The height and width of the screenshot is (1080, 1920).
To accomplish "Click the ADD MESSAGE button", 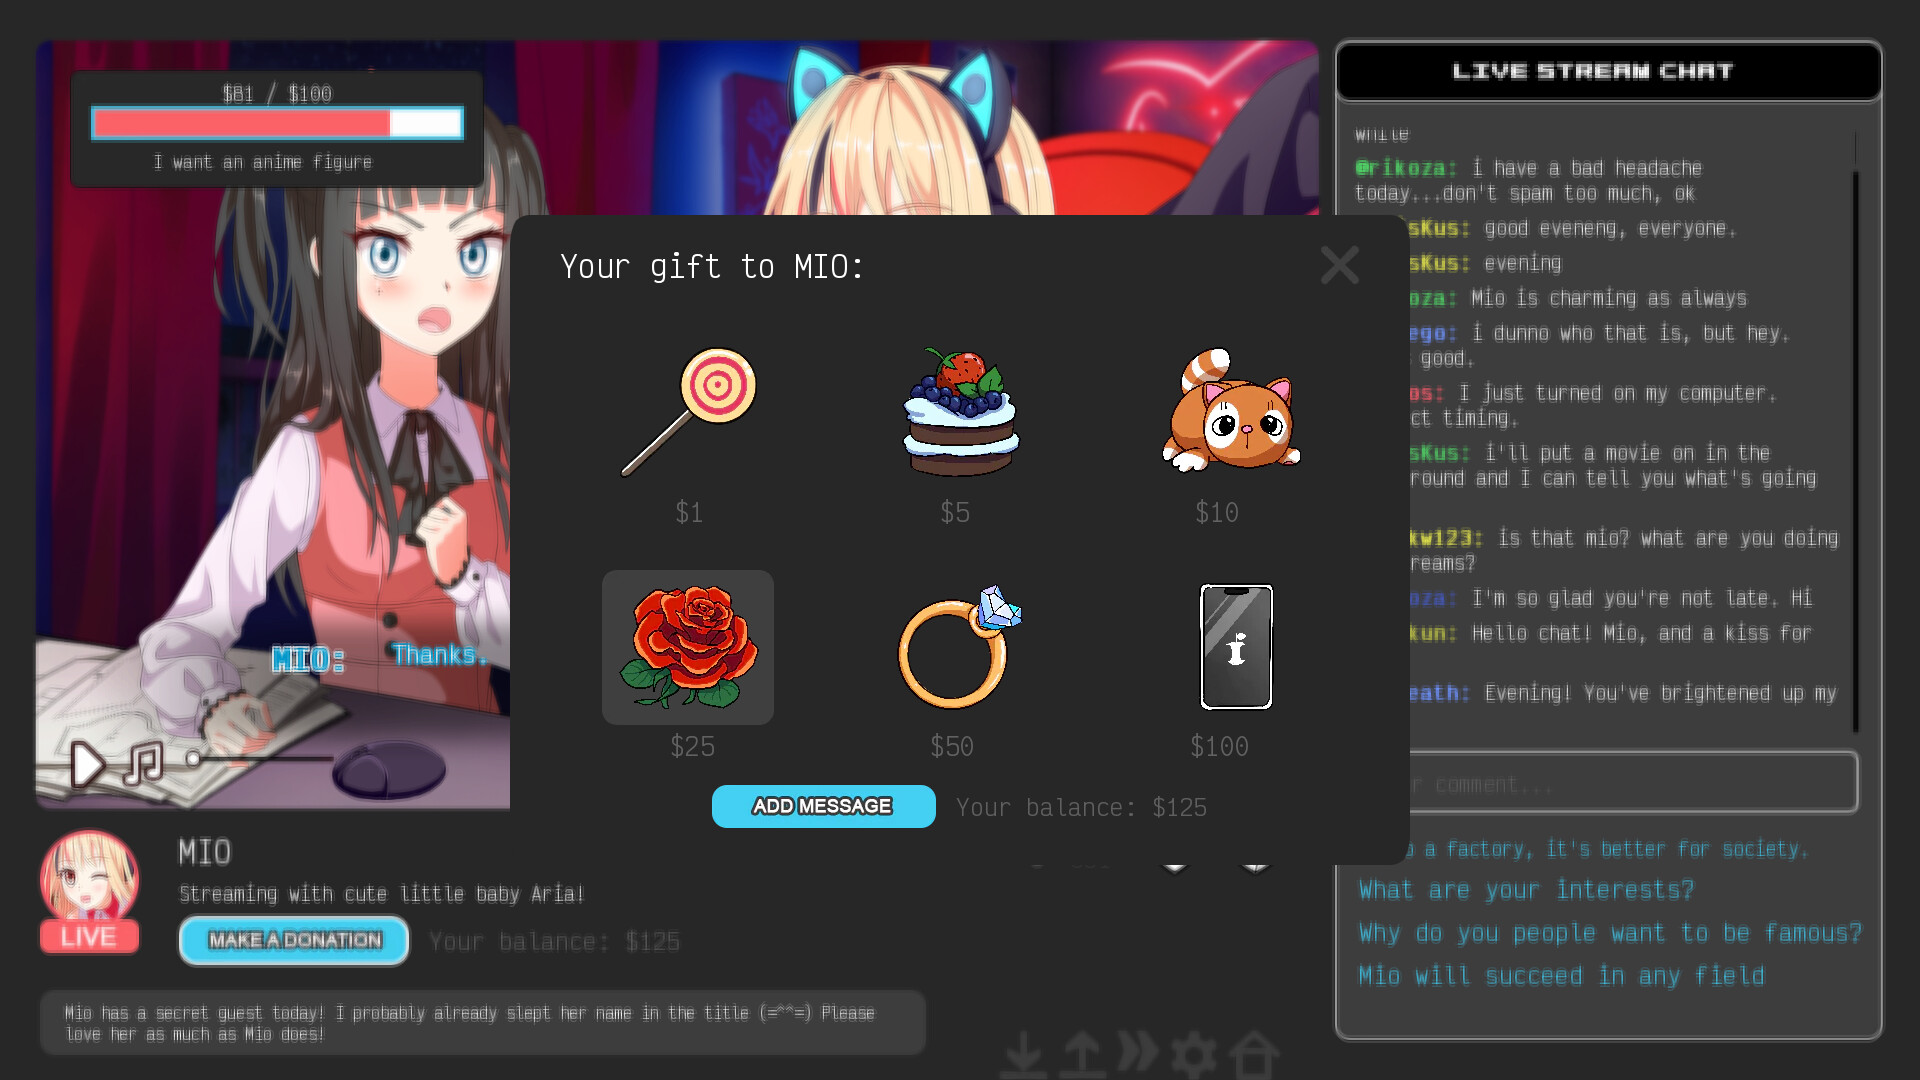I will (823, 807).
